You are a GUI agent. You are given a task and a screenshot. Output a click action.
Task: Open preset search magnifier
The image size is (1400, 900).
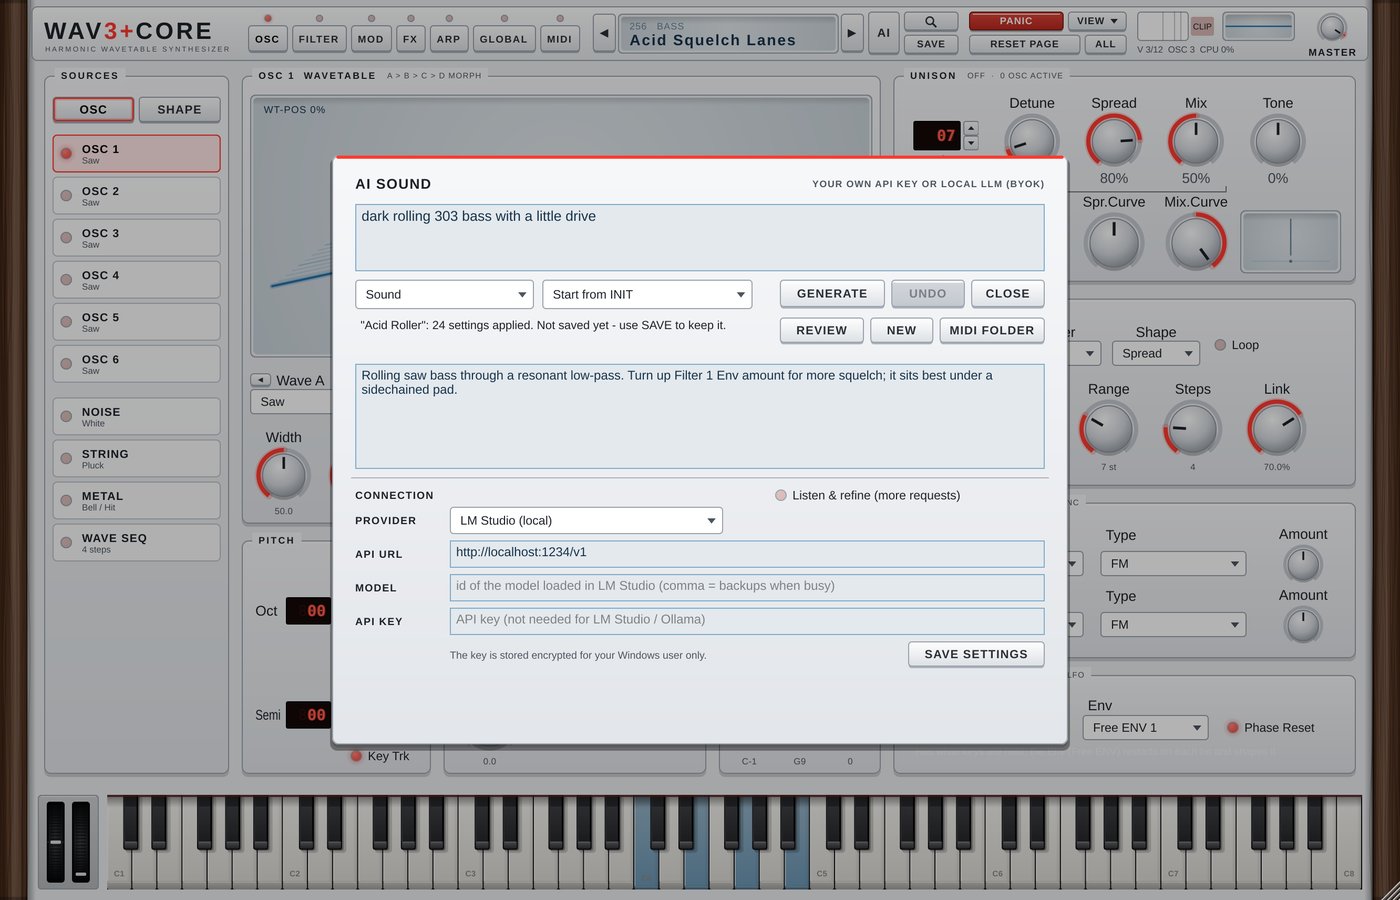[930, 21]
